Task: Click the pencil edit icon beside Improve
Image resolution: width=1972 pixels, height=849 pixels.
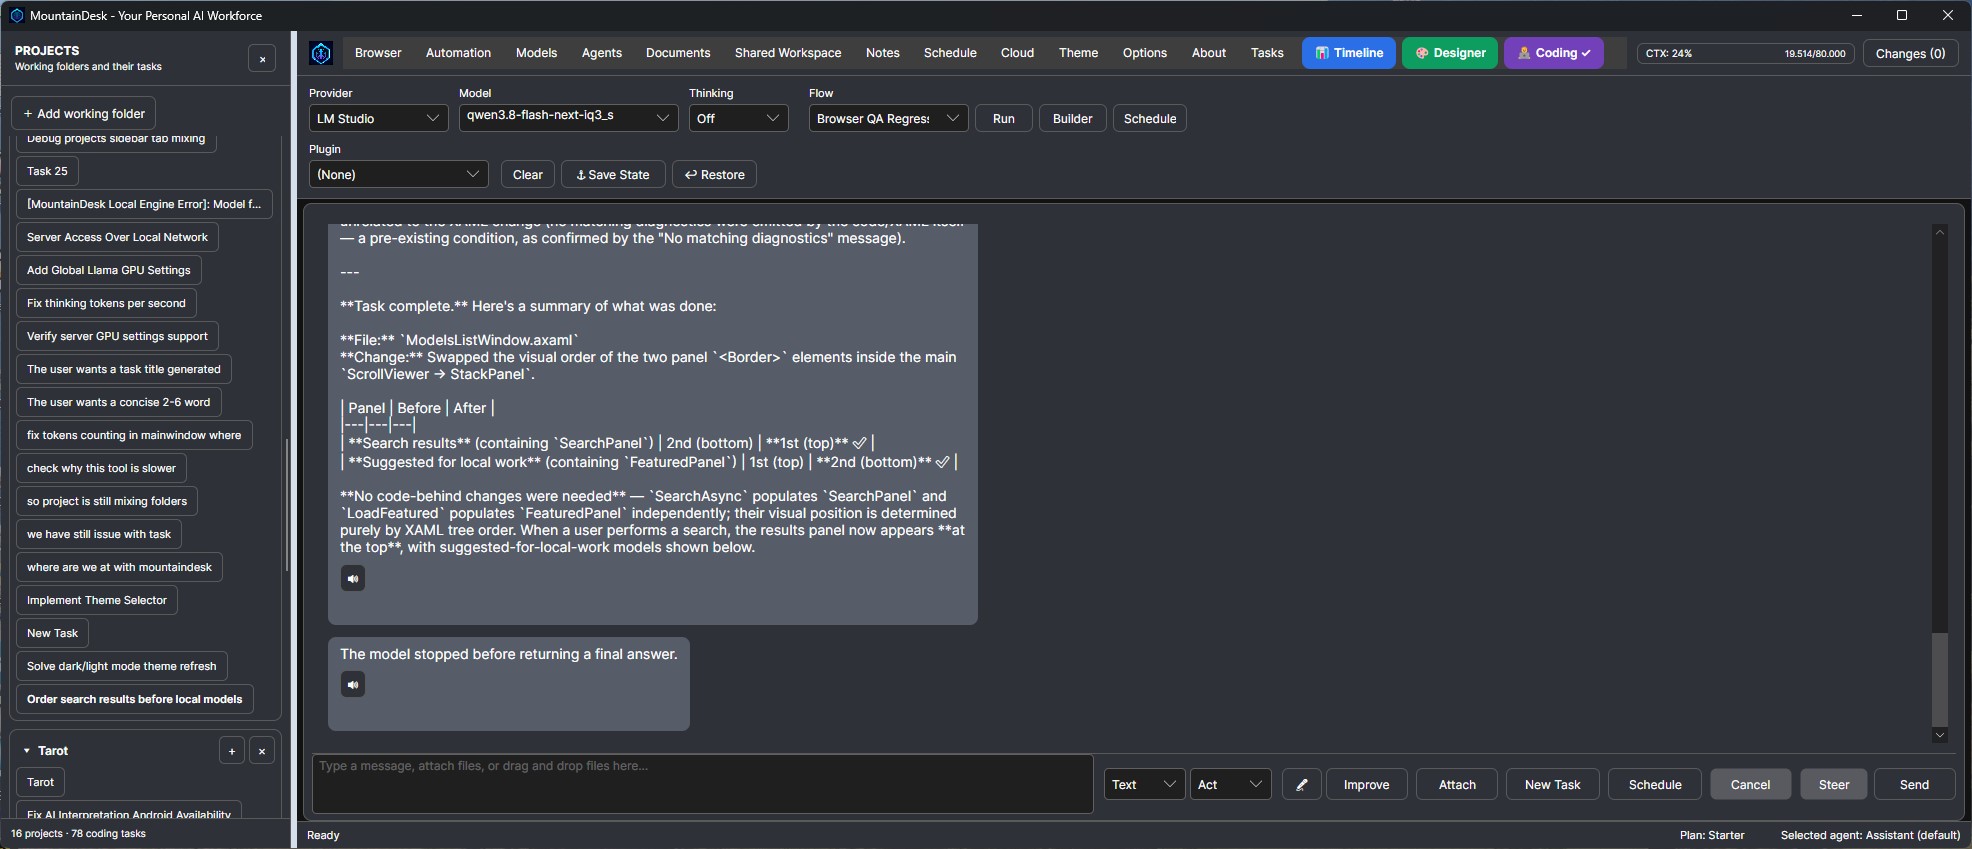Action: click(1301, 785)
